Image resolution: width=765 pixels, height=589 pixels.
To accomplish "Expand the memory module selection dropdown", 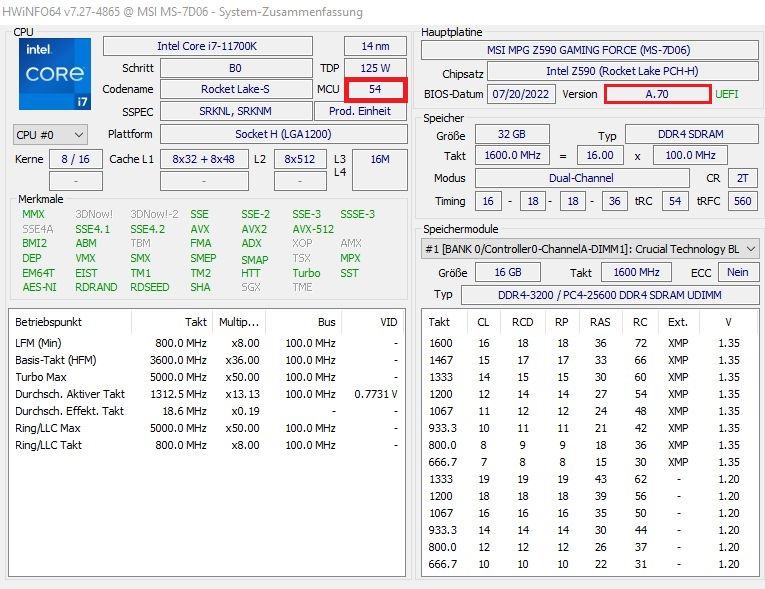I will point(590,249).
